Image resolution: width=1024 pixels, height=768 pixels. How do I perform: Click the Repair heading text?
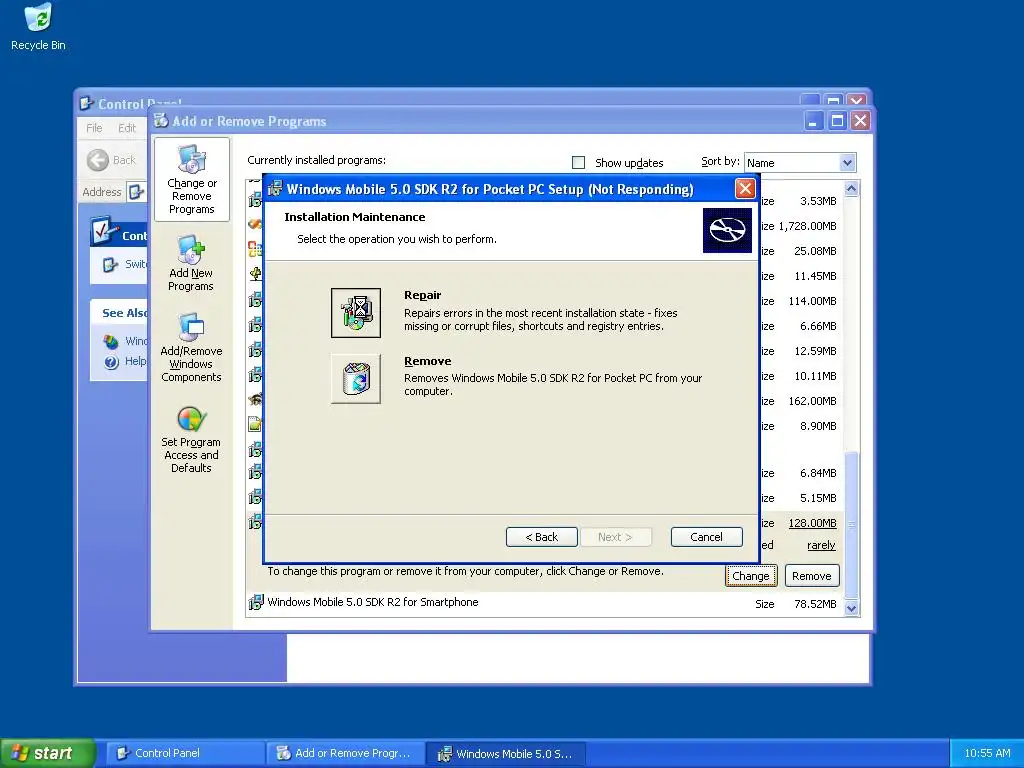[423, 295]
